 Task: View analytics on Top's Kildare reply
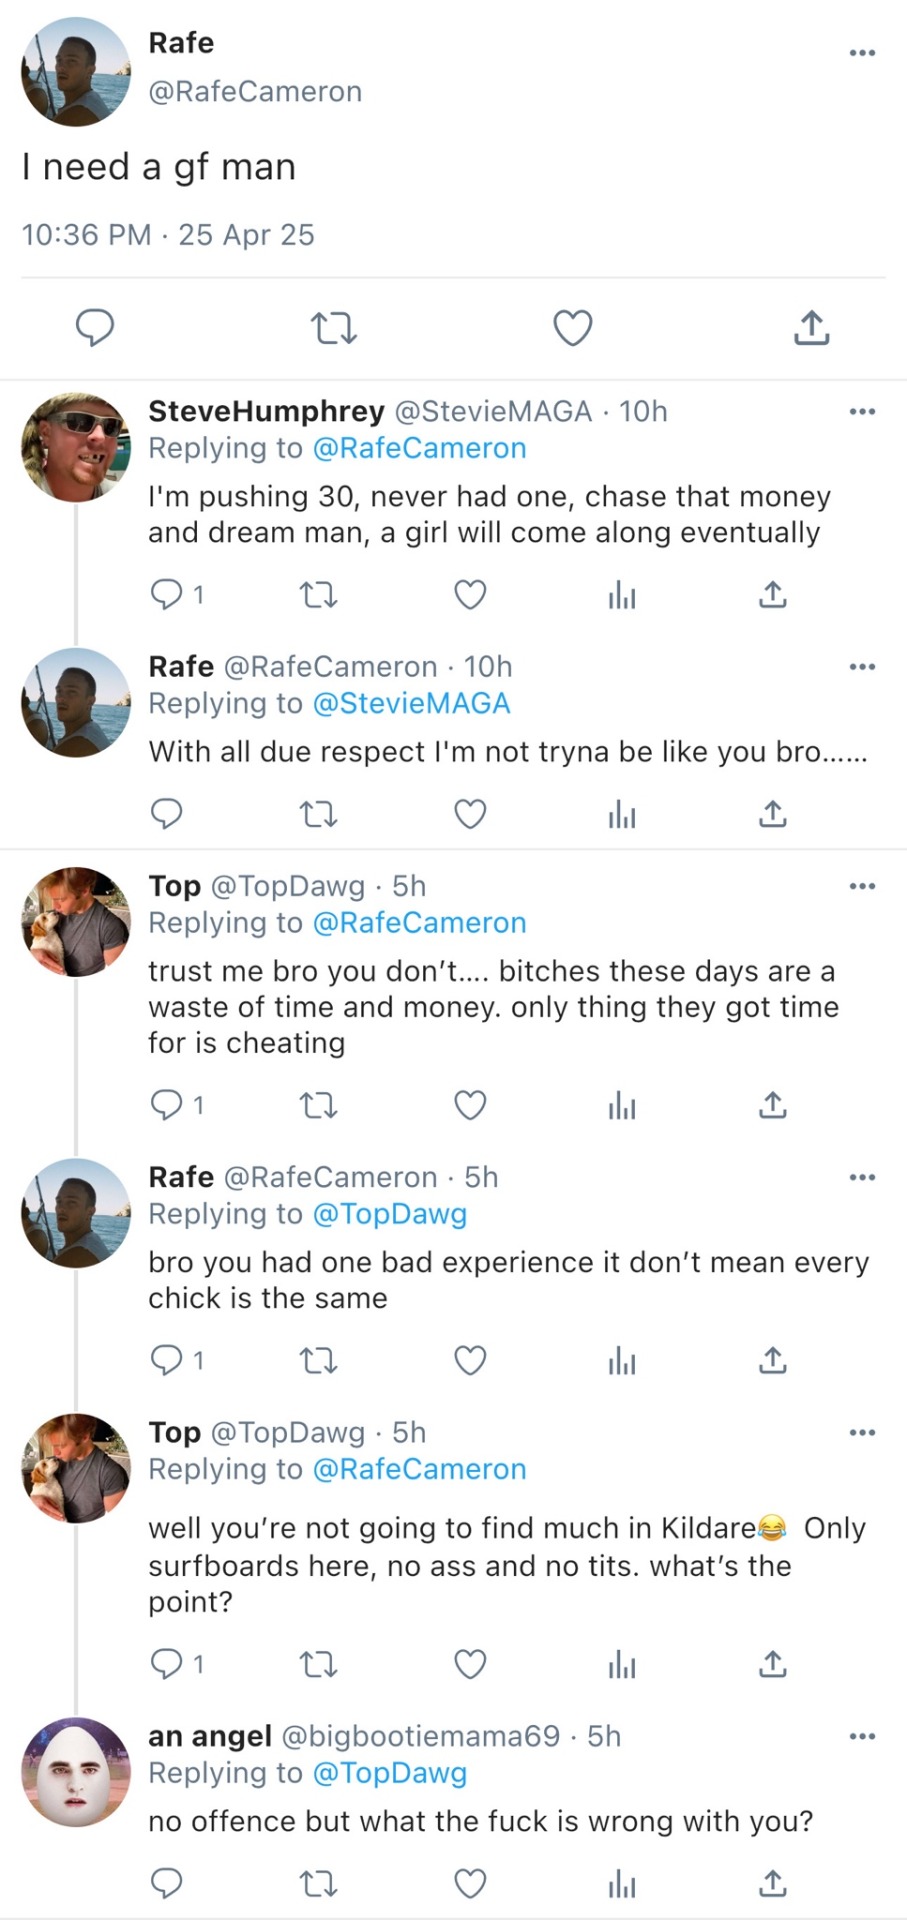coord(621,1664)
